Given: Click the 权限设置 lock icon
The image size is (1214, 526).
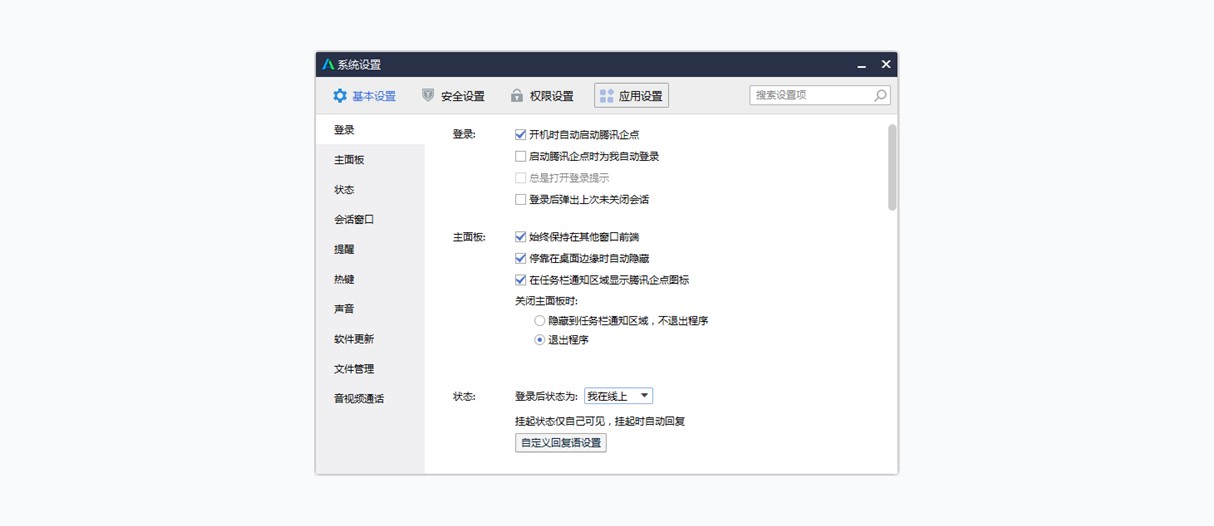Looking at the screenshot, I should click(x=517, y=96).
